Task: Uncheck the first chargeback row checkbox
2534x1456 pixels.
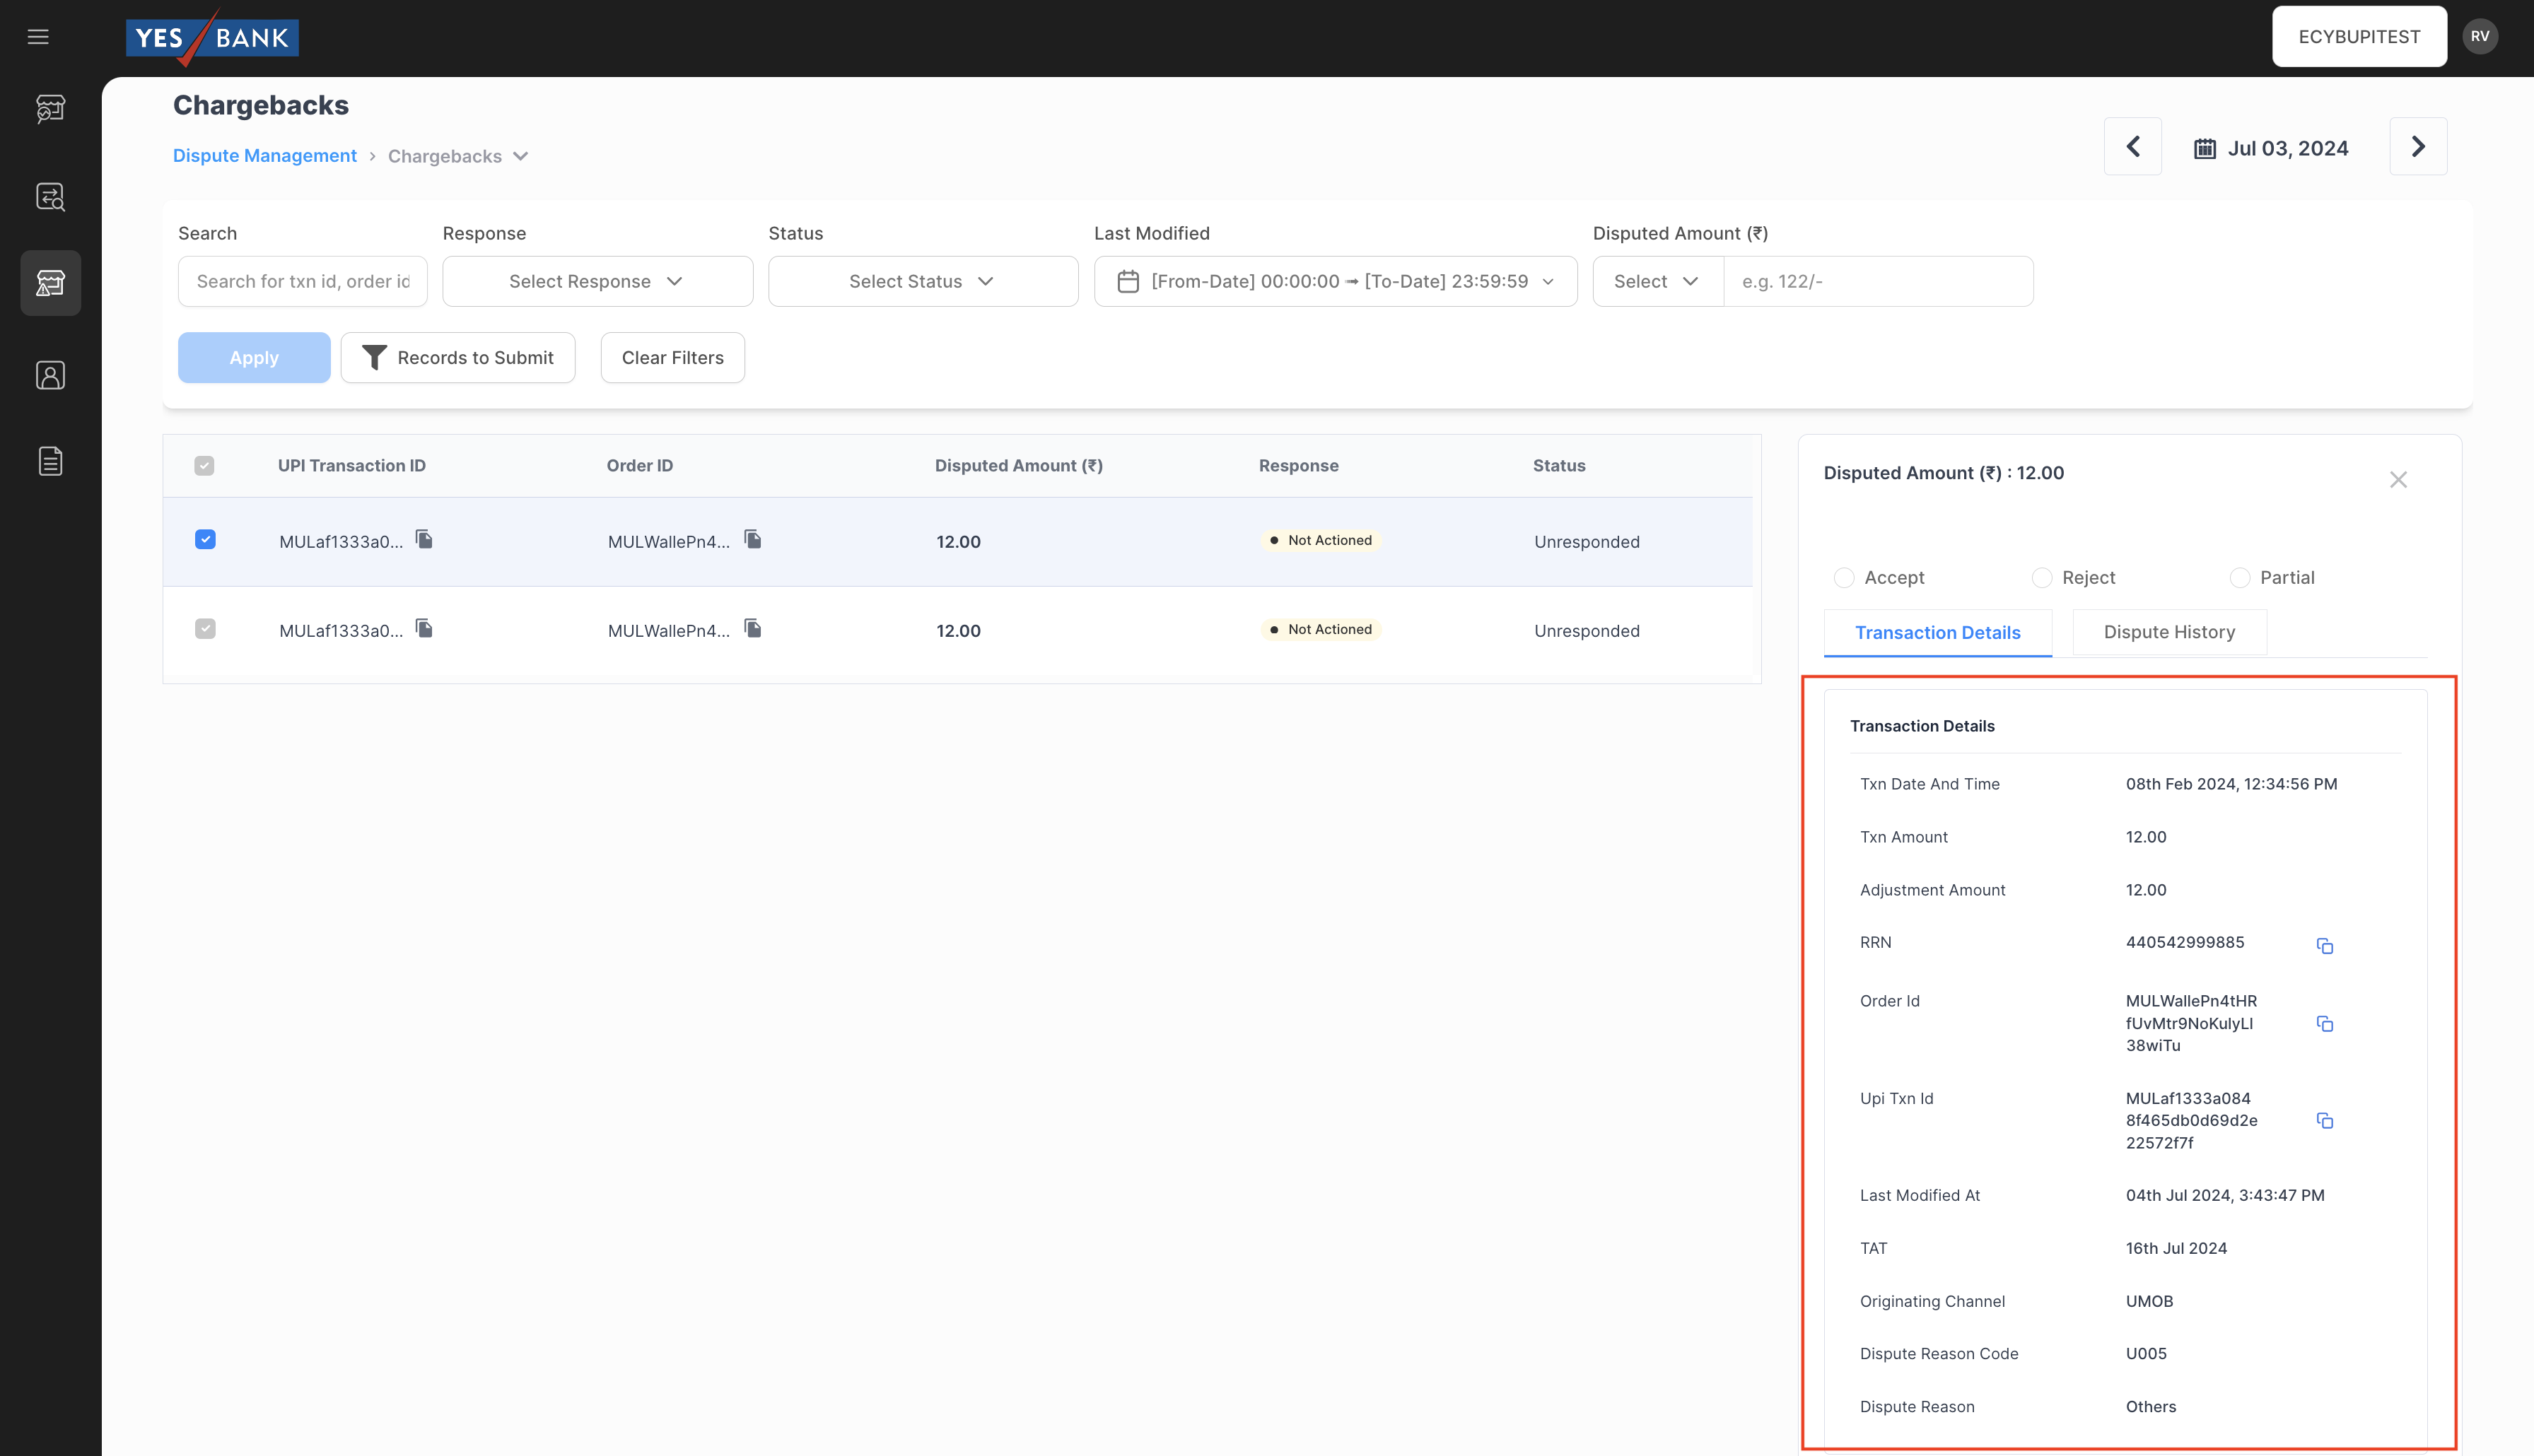Action: click(x=205, y=540)
